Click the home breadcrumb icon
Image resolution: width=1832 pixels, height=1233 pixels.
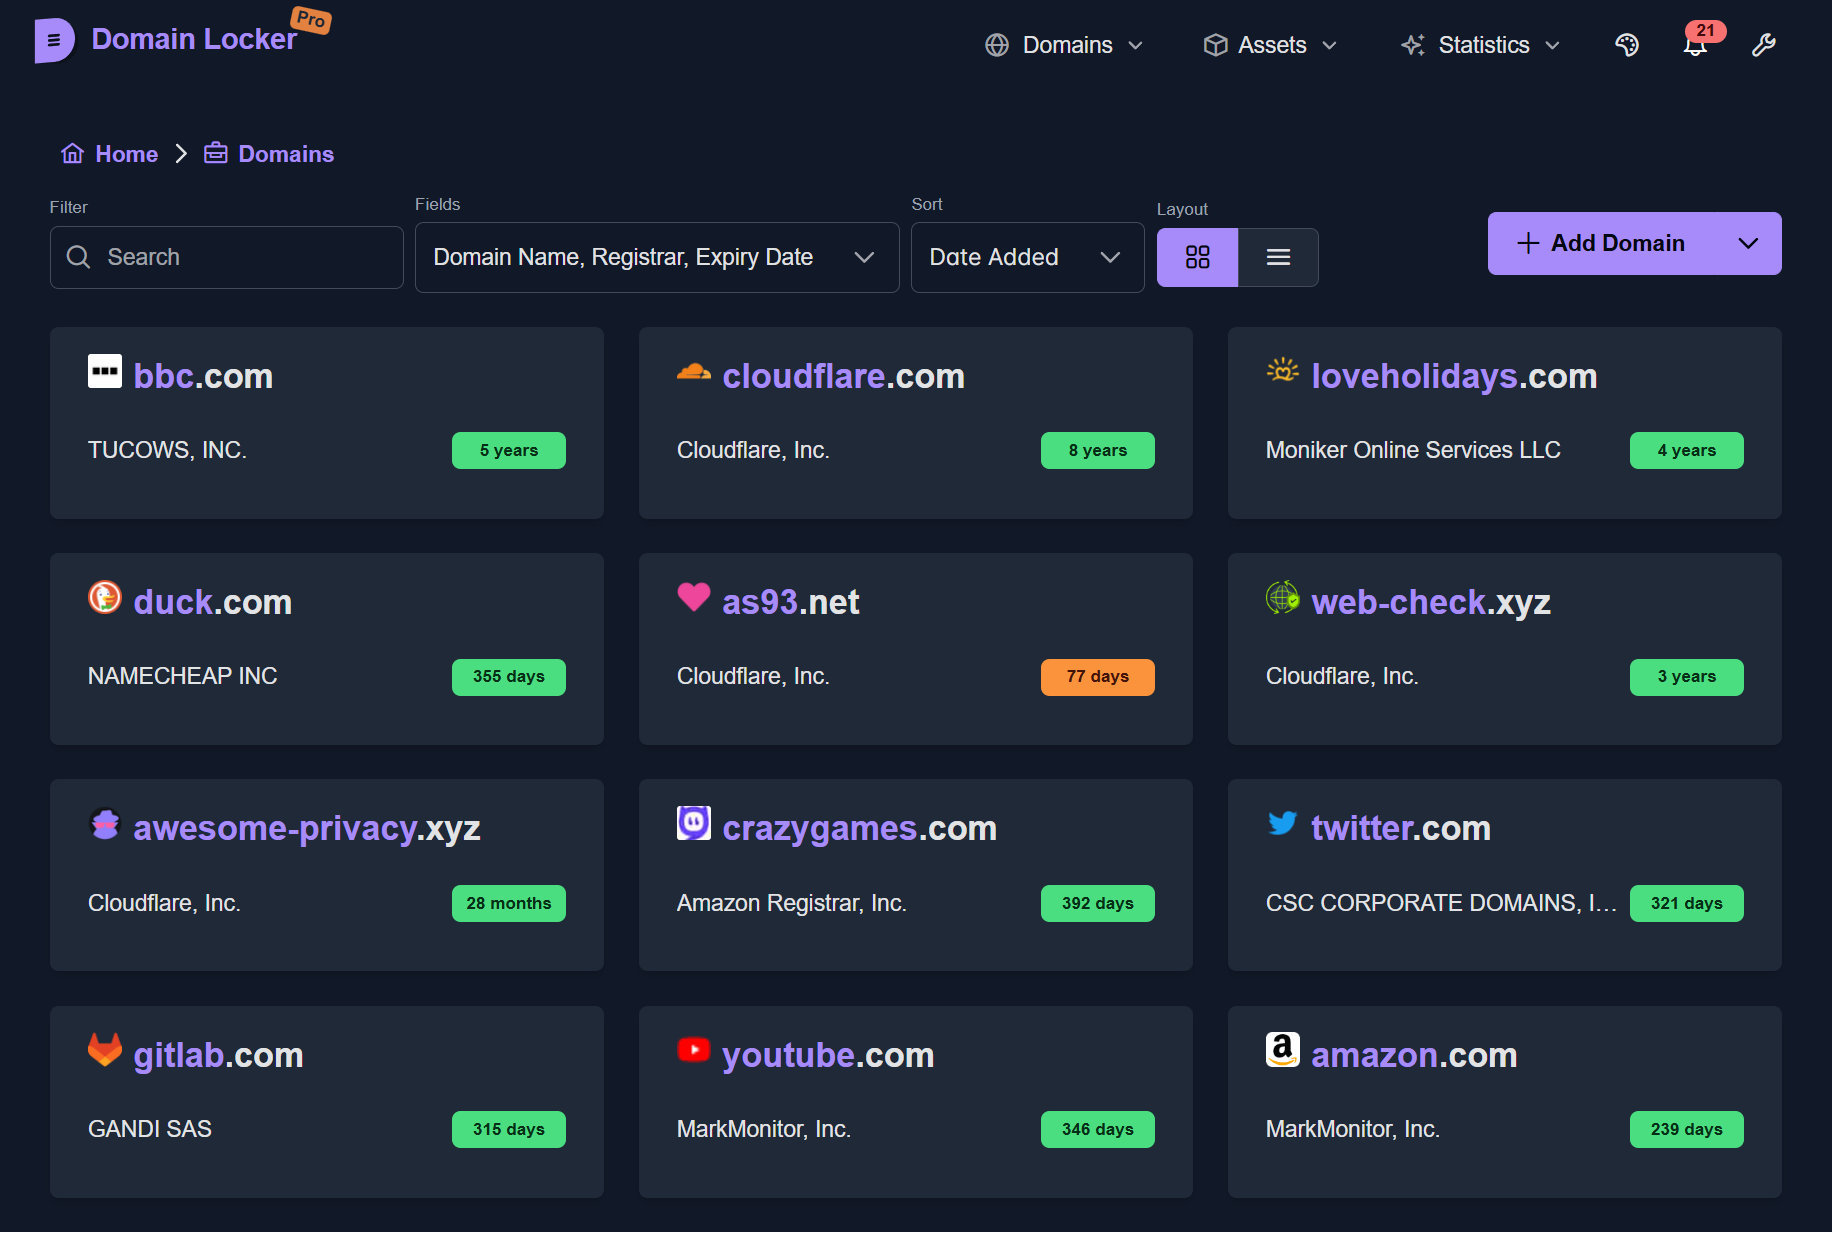(x=72, y=153)
